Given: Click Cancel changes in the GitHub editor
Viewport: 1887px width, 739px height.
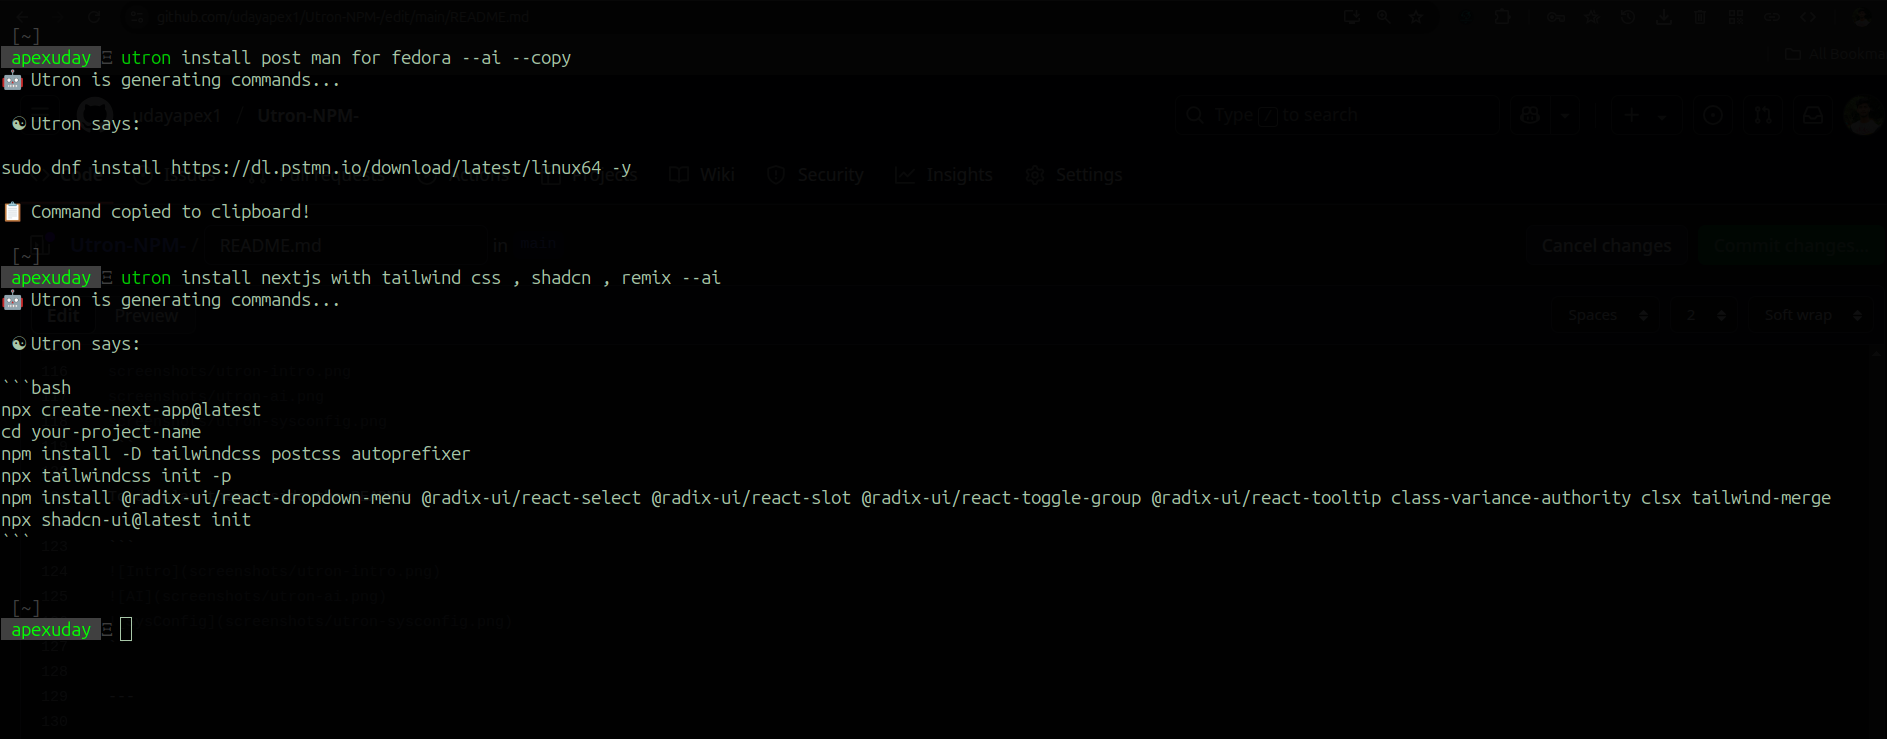Looking at the screenshot, I should click(x=1606, y=245).
